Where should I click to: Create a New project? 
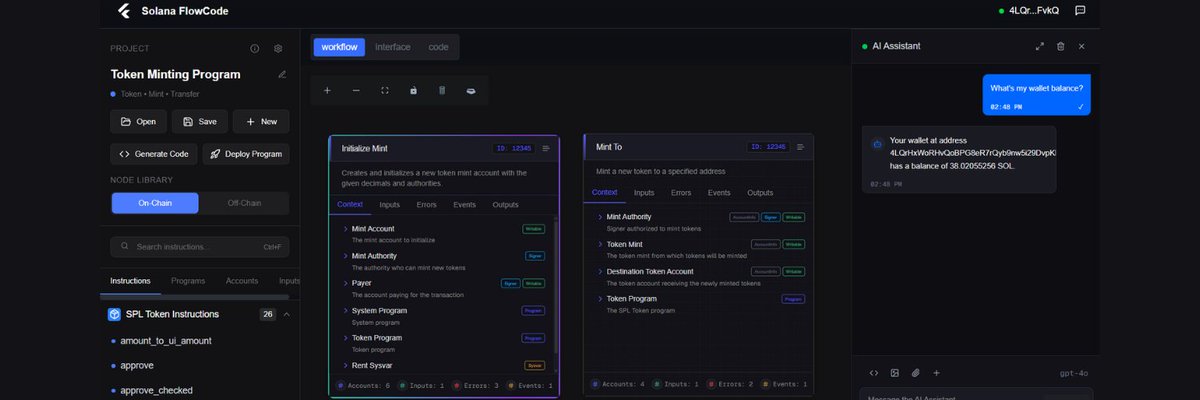pos(261,121)
